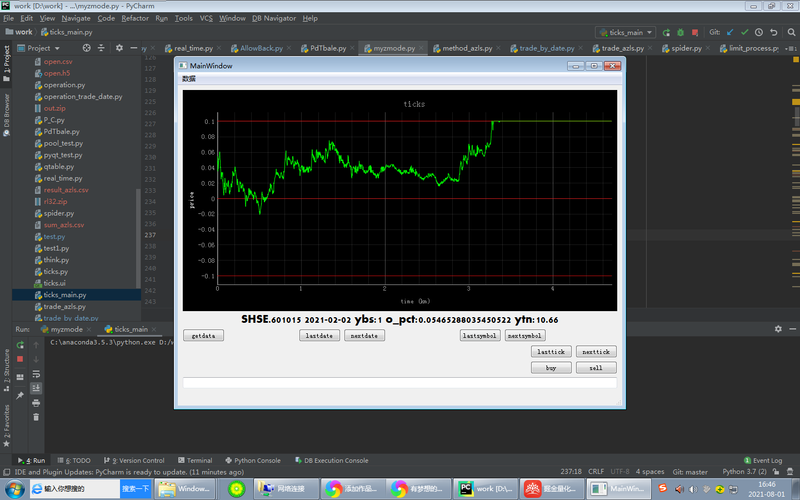Open the 数据 menu in MainWindow

coord(189,79)
